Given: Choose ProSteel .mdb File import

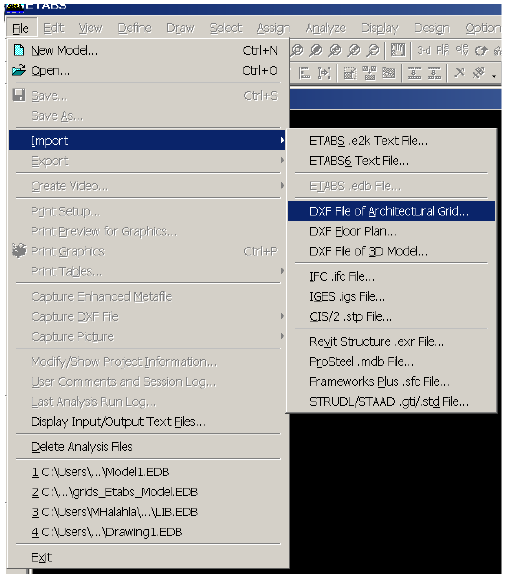Looking at the screenshot, I should pos(391,362).
